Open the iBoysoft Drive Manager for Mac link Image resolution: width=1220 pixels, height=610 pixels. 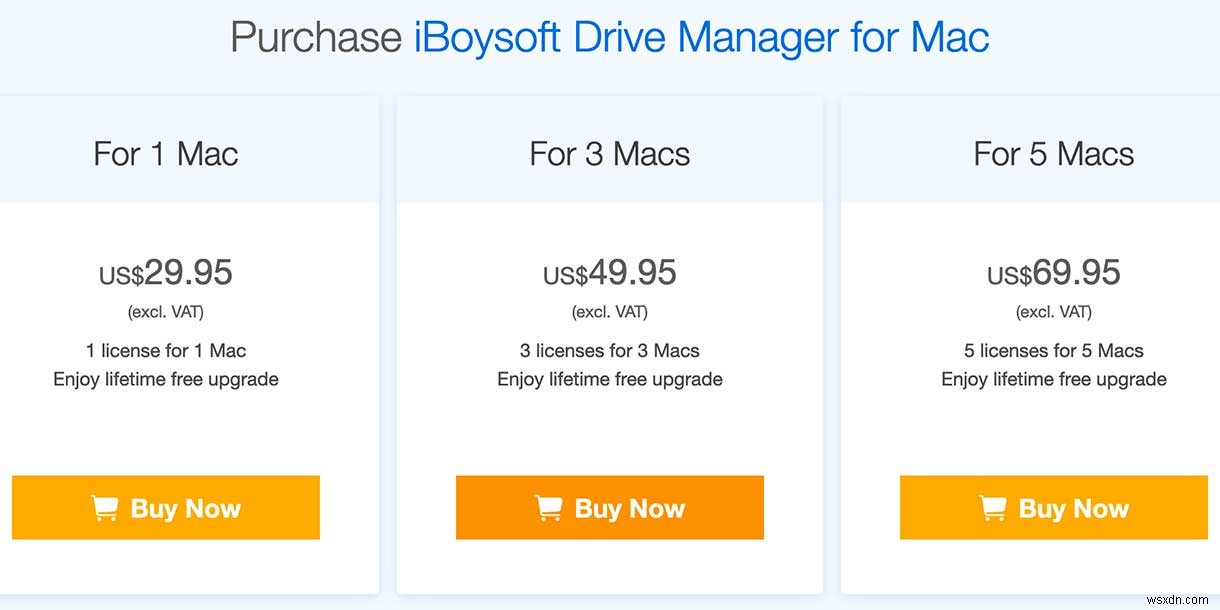pyautogui.click(x=700, y=37)
